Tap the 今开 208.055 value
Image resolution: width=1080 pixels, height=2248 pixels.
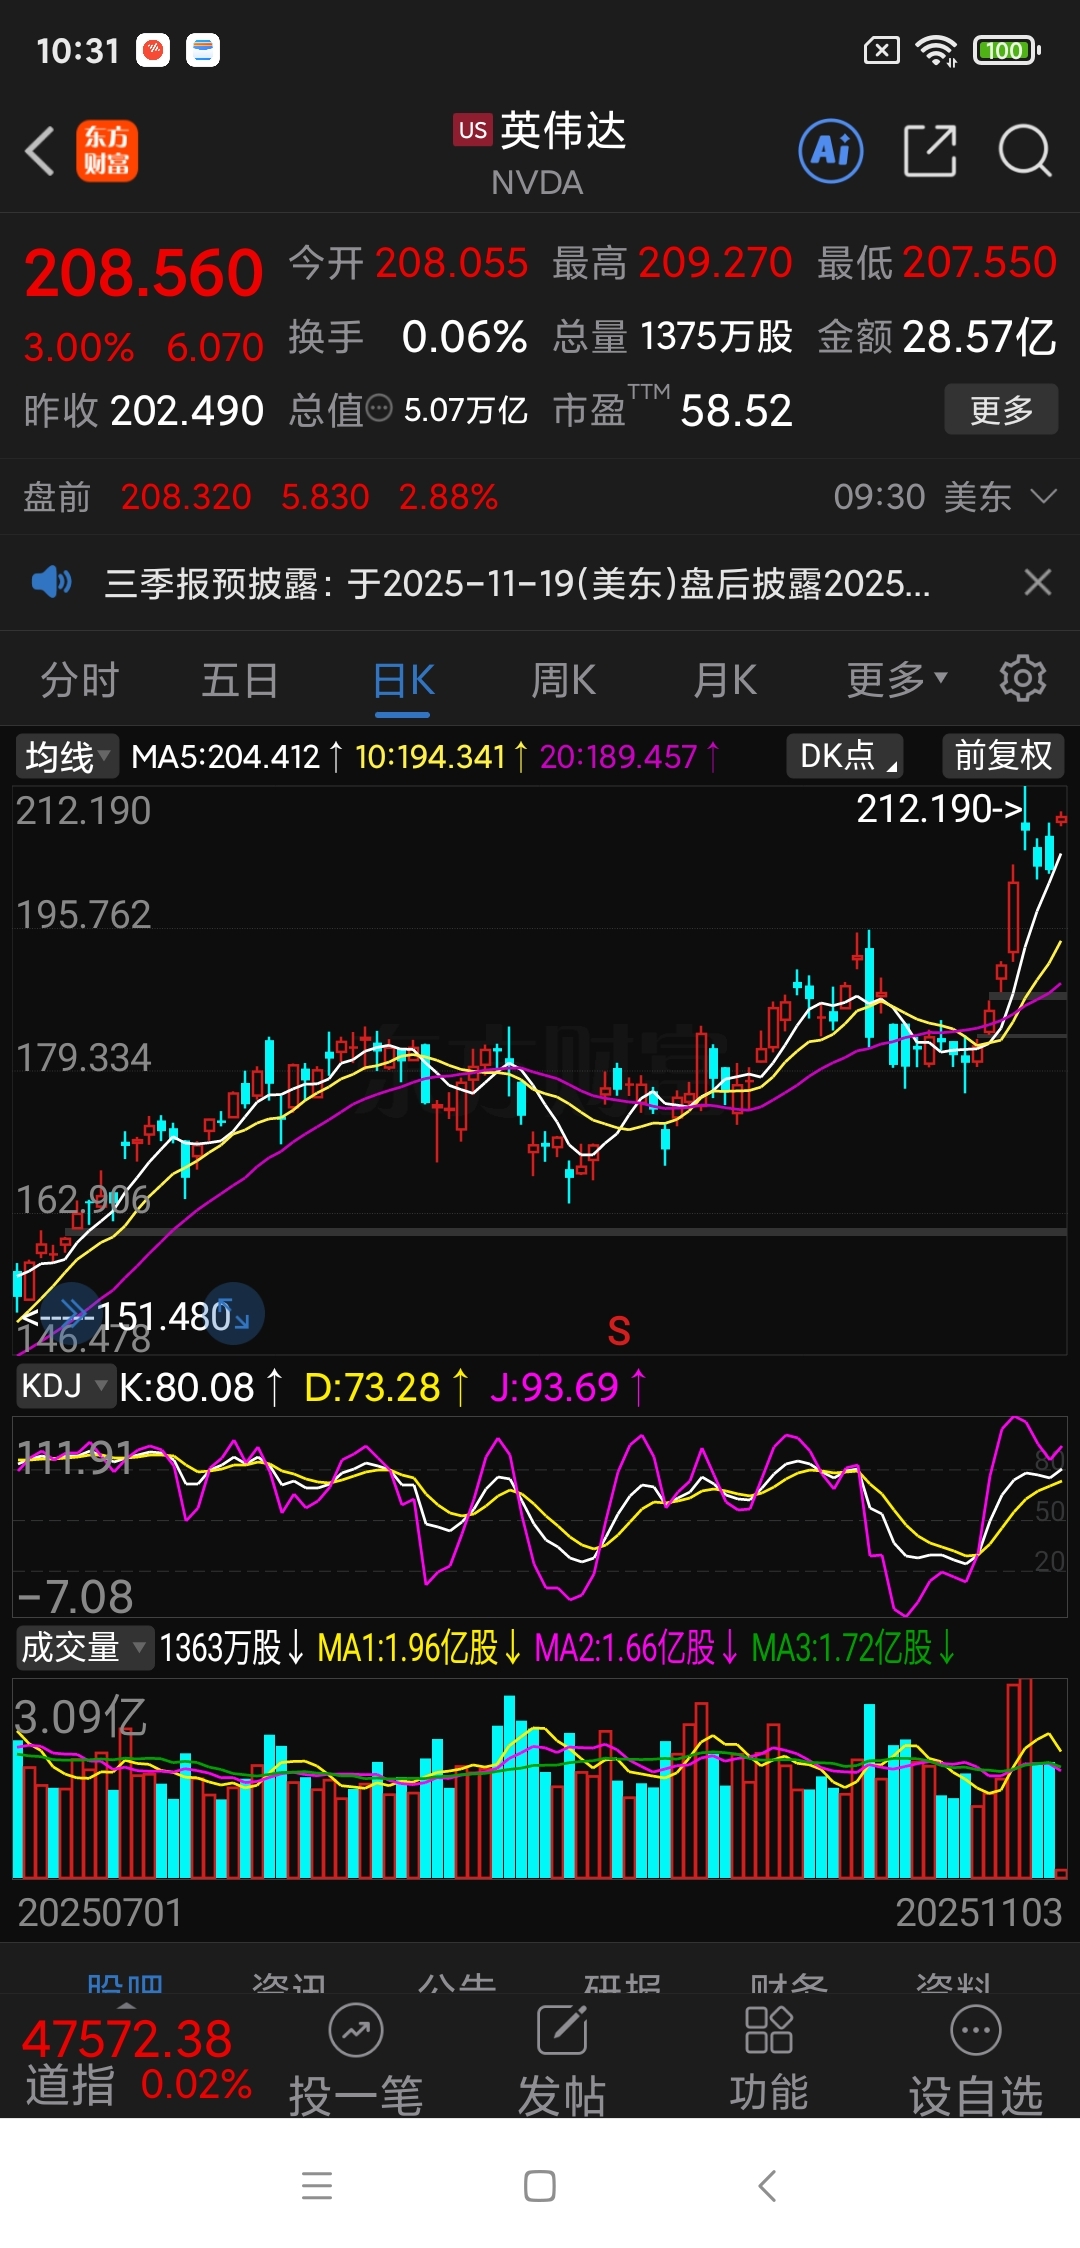[x=408, y=263]
